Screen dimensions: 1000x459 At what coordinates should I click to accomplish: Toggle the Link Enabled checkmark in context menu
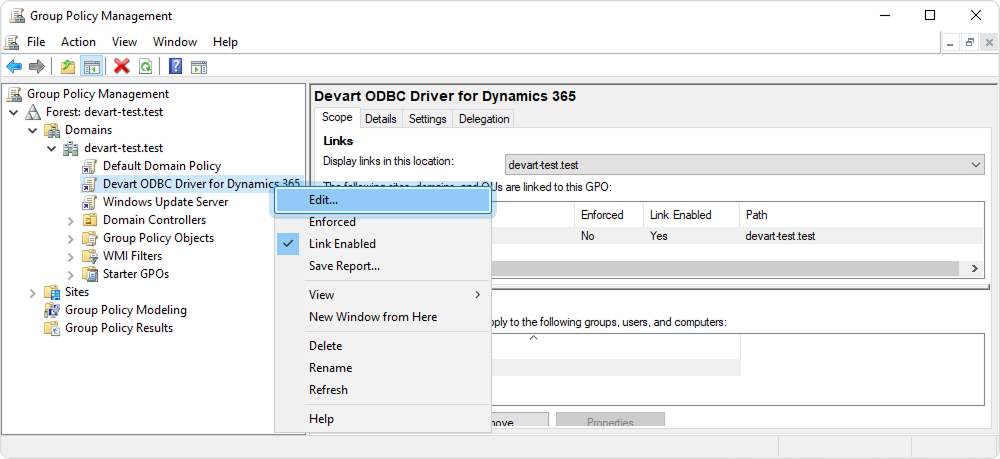pos(288,244)
